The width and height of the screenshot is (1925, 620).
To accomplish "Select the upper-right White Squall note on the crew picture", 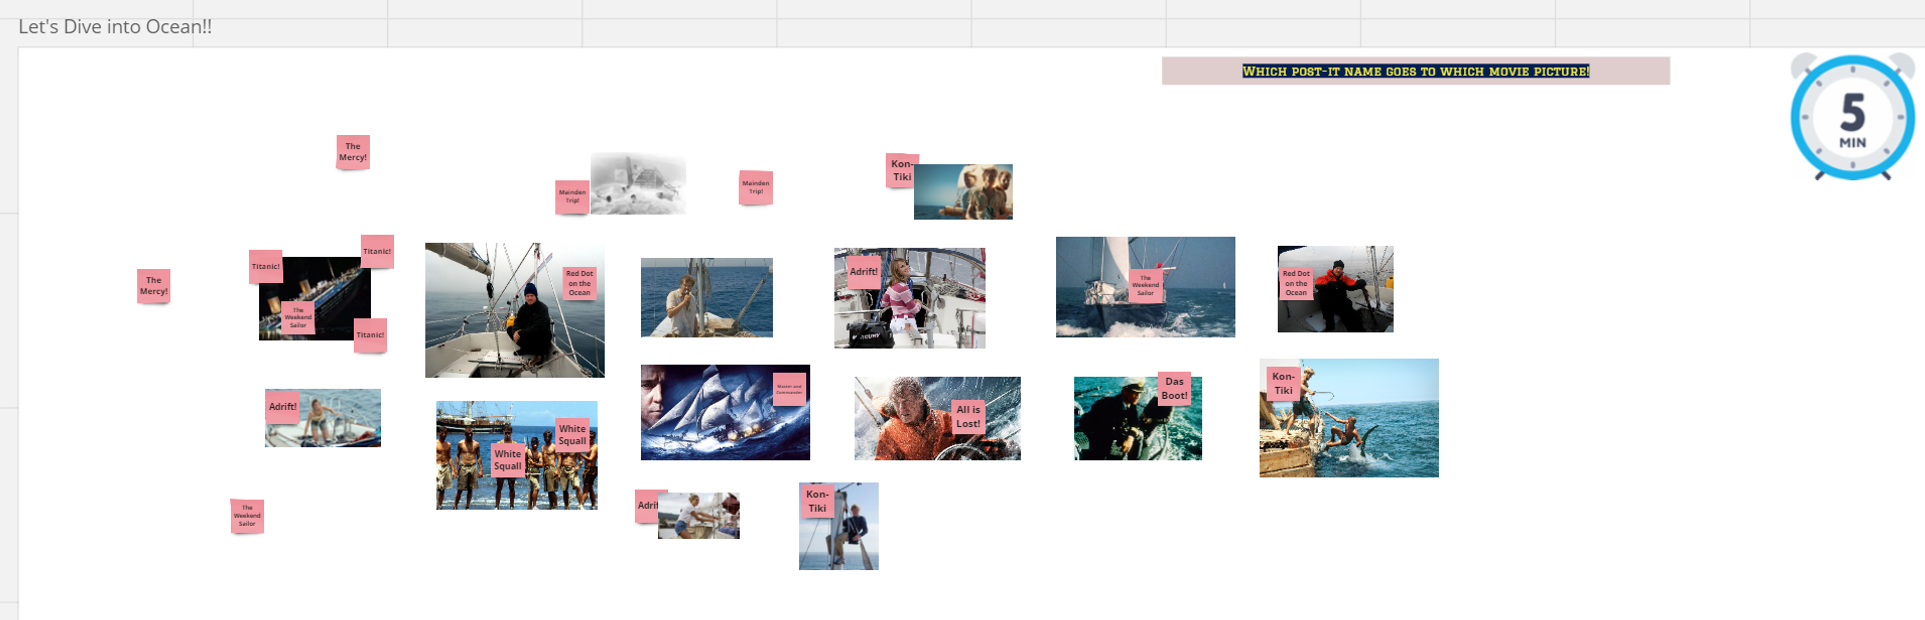I will tap(572, 435).
